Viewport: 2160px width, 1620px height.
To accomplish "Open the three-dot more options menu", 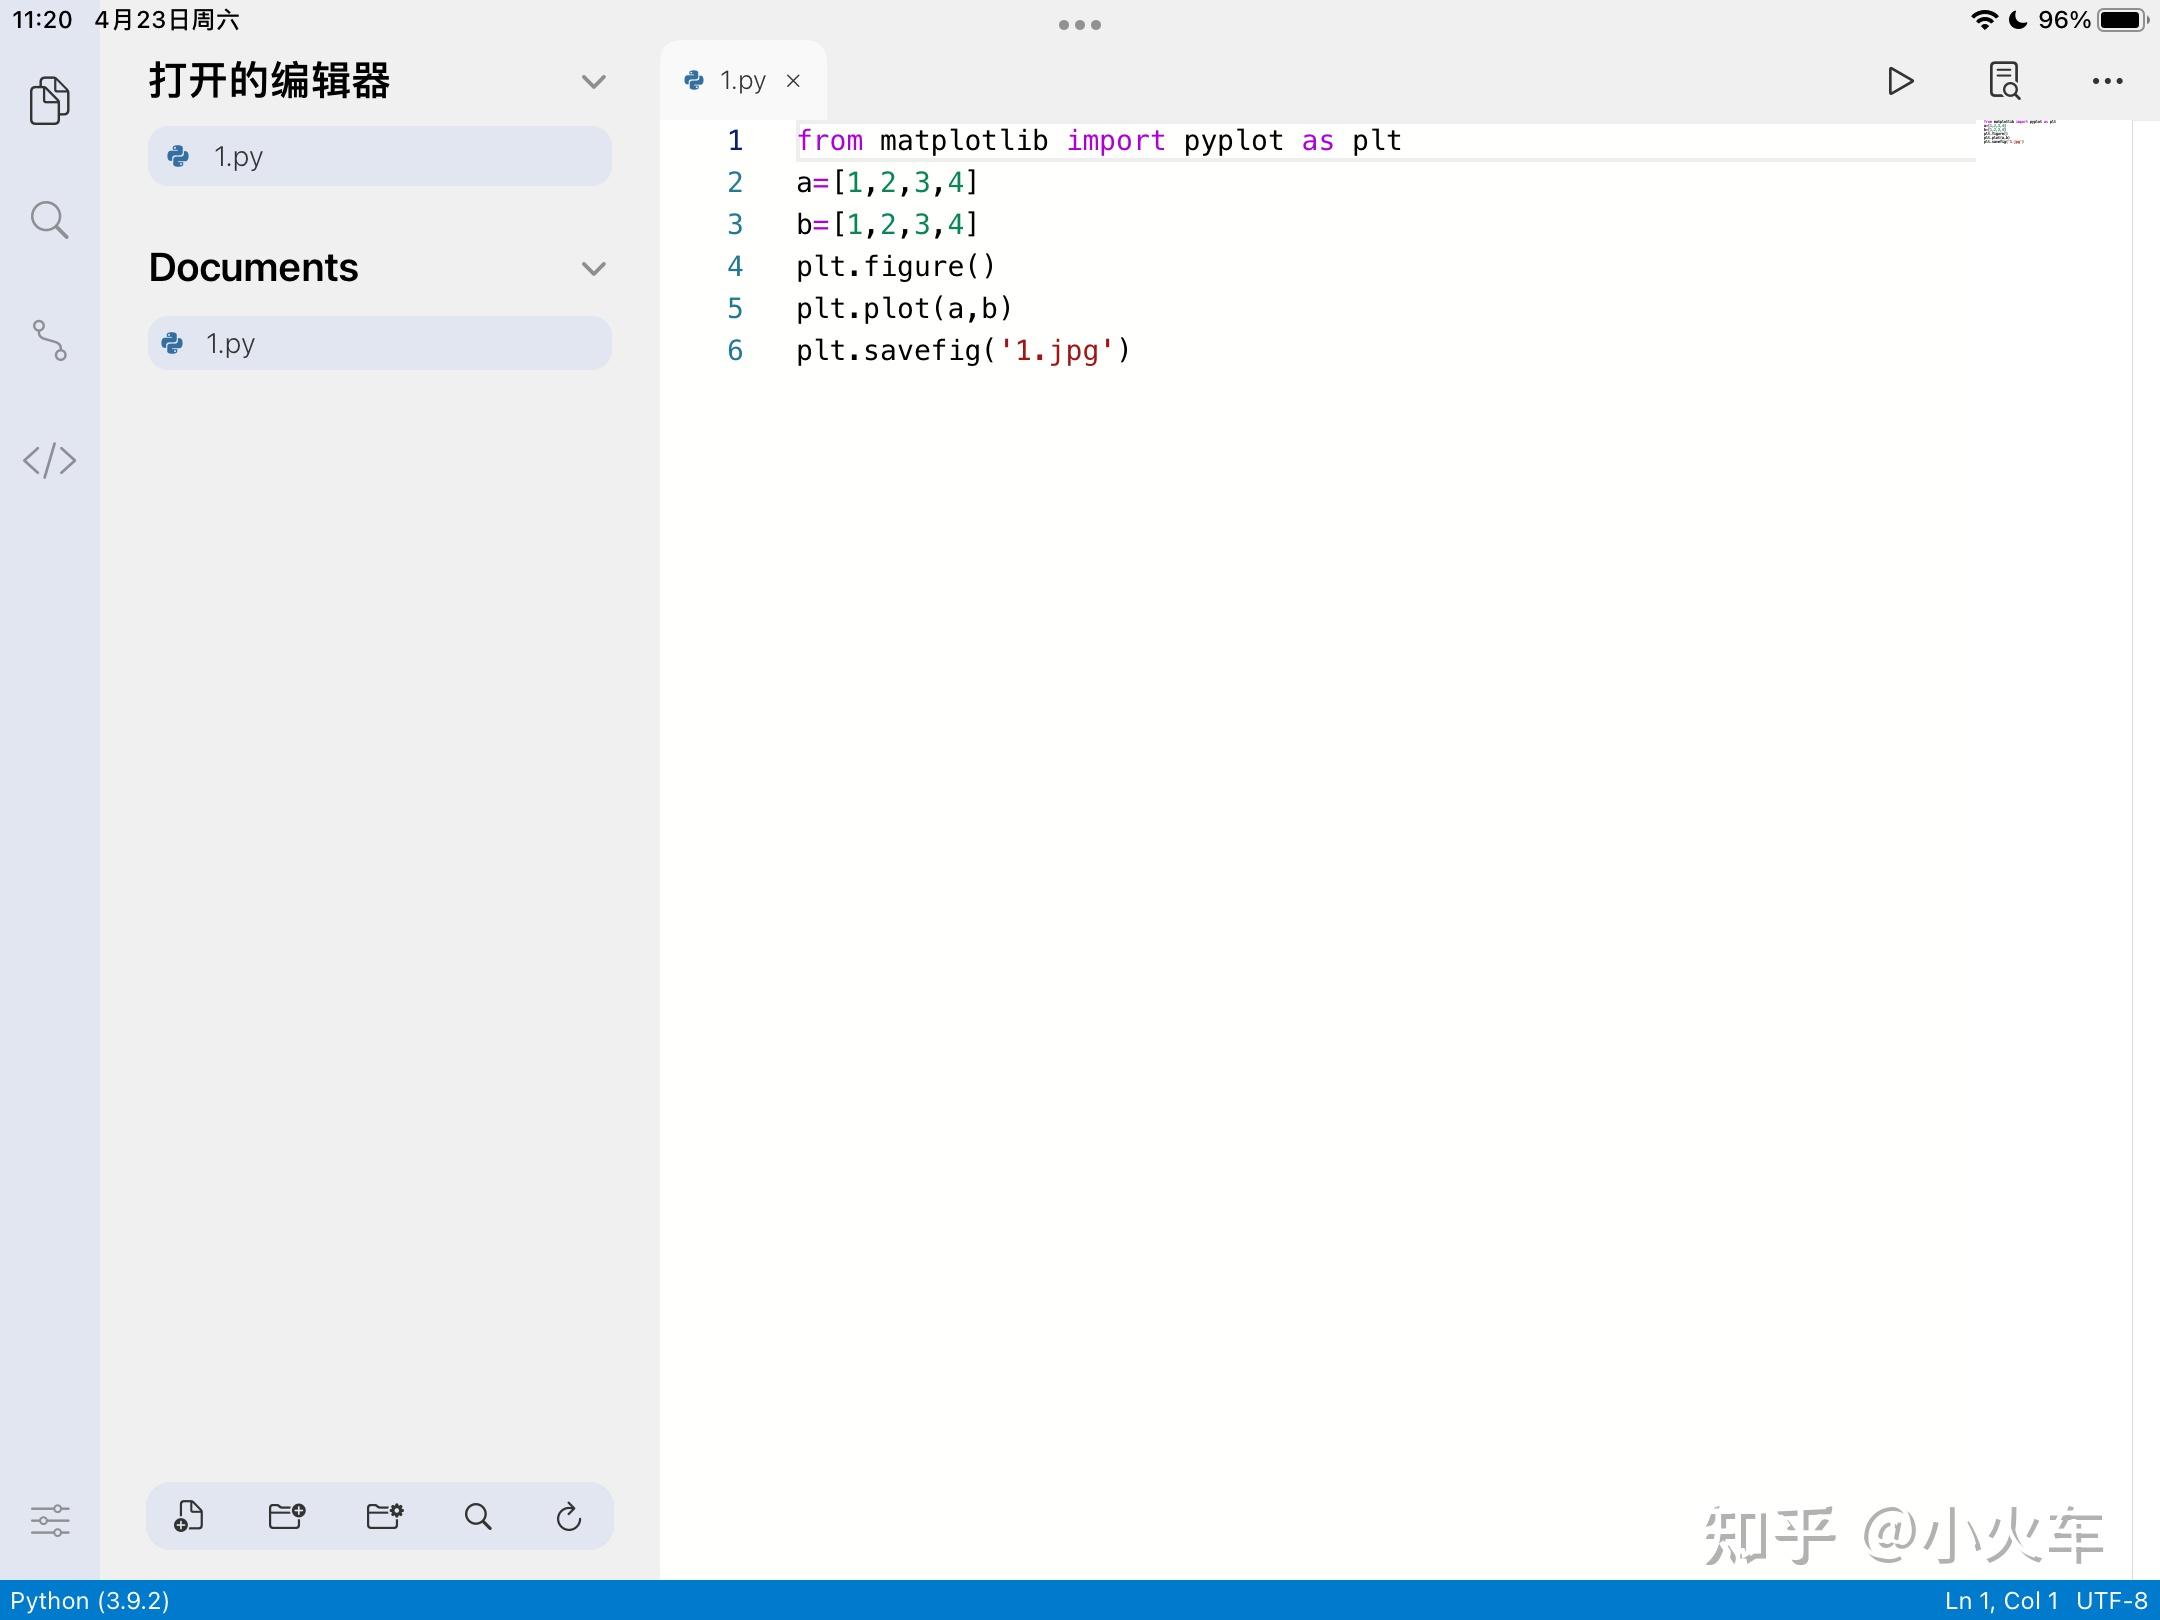I will 2107,81.
